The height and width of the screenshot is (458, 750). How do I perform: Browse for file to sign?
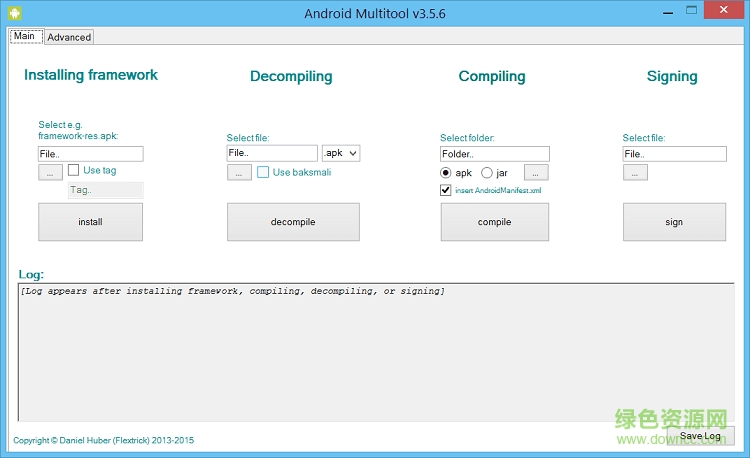[x=635, y=173]
